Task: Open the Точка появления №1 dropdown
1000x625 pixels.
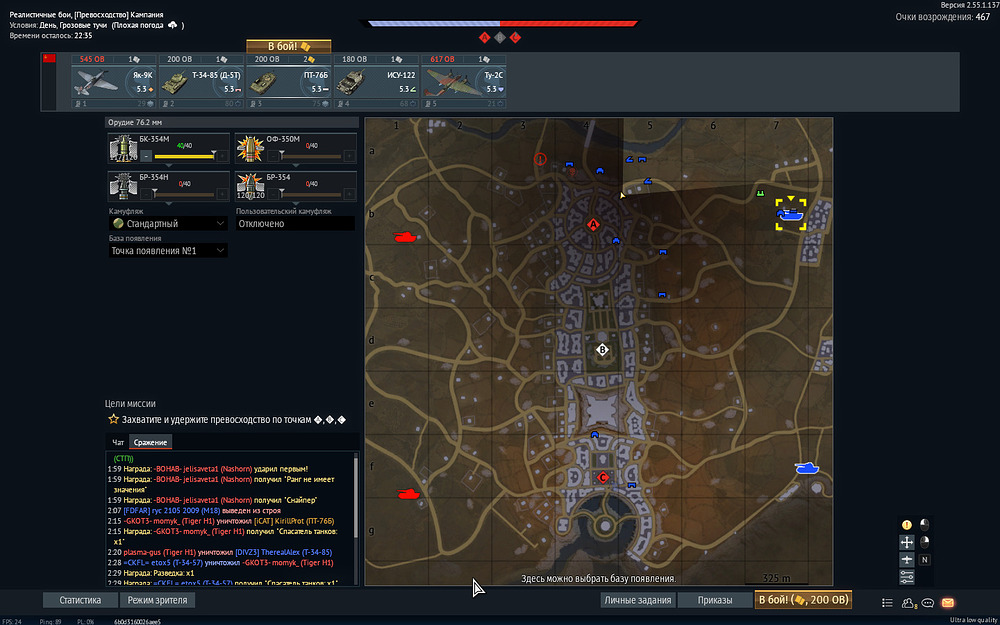Action: click(168, 251)
